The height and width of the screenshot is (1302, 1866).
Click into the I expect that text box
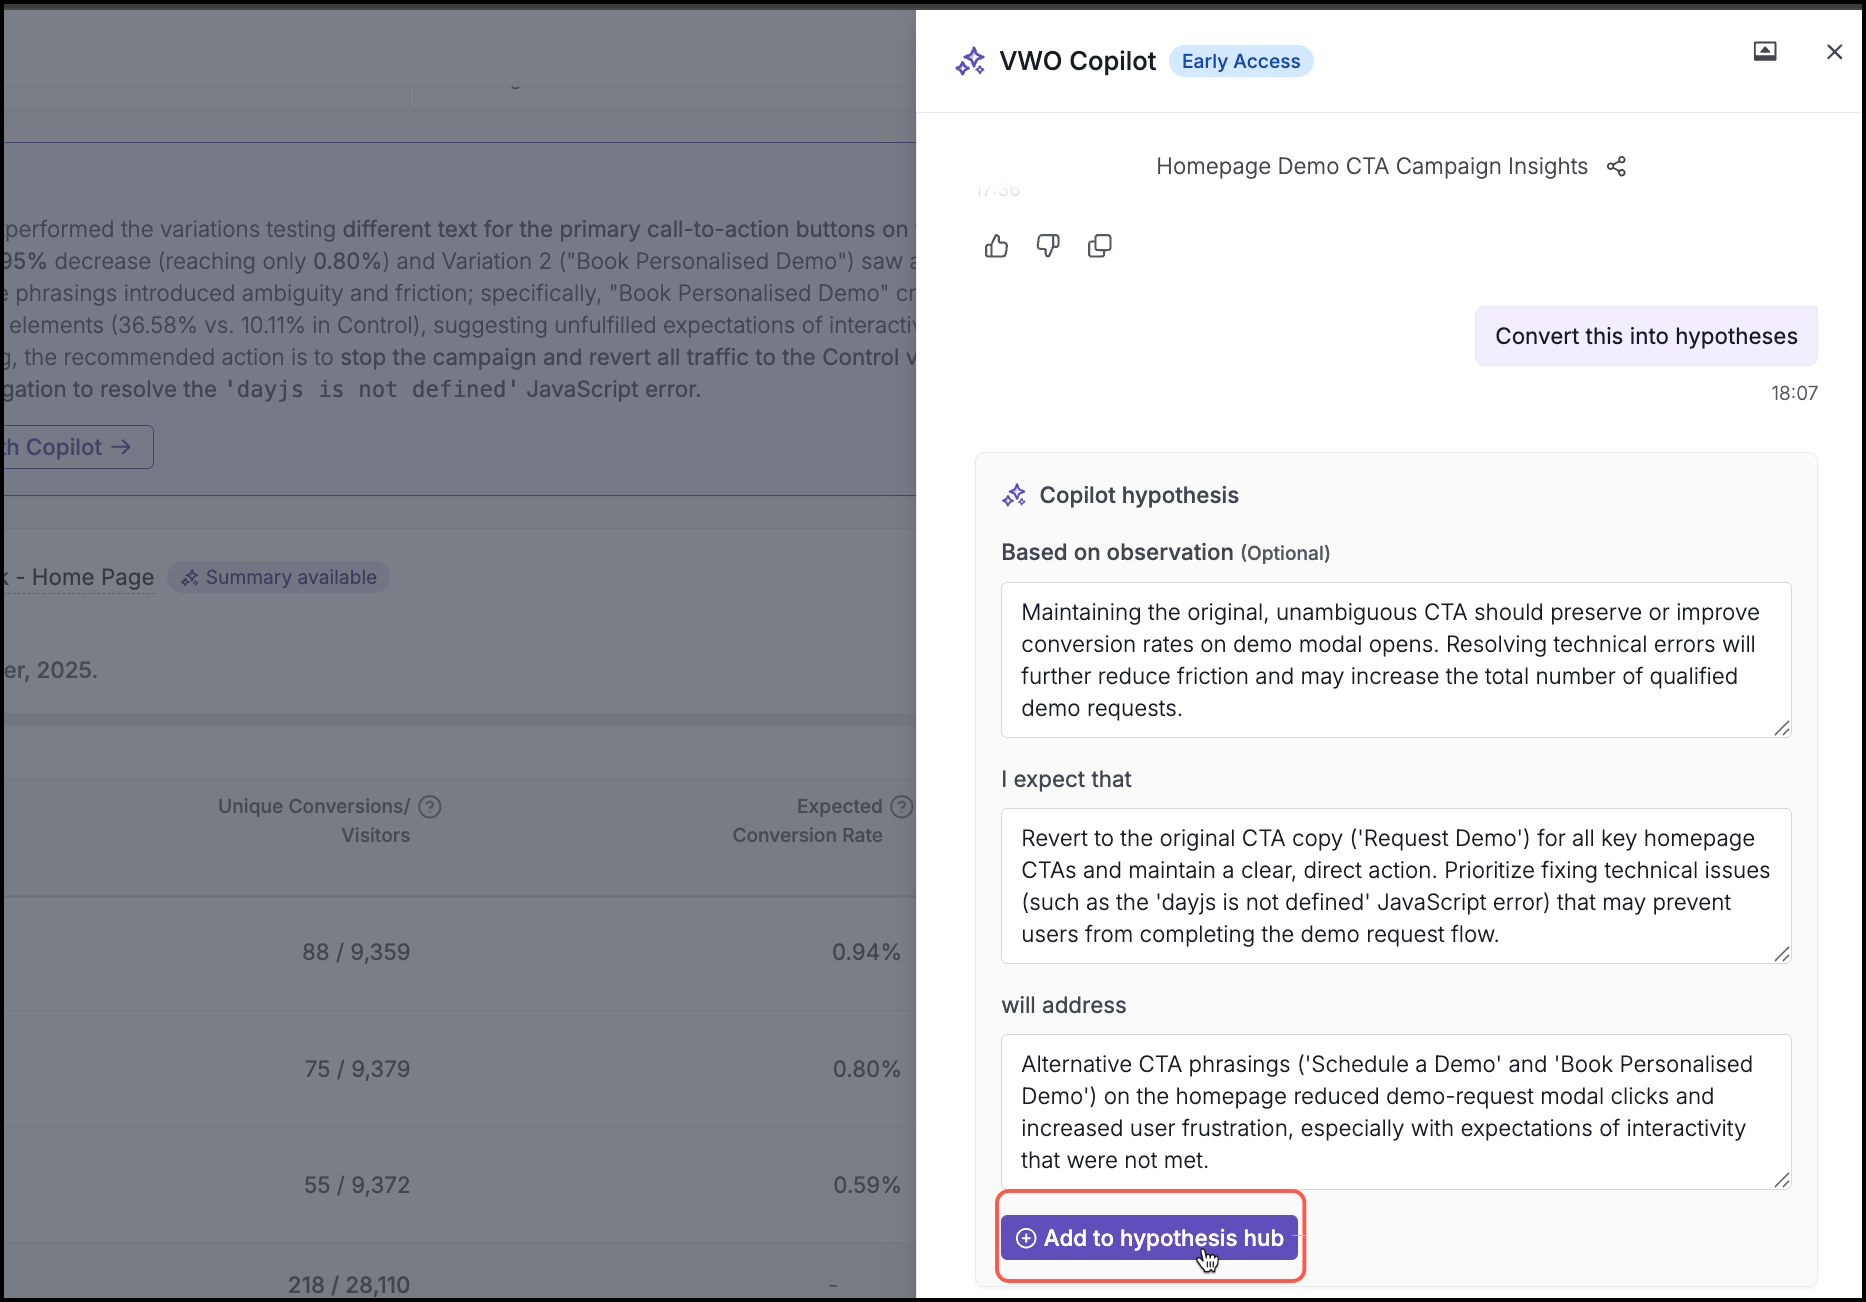tap(1395, 886)
